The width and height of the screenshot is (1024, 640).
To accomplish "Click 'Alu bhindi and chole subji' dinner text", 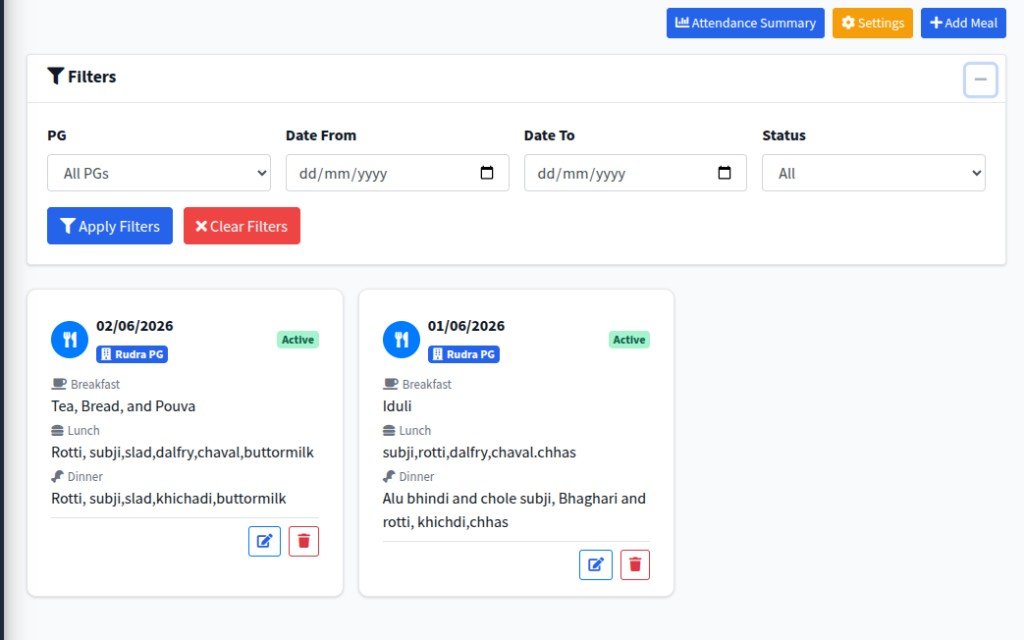I will (468, 499).
